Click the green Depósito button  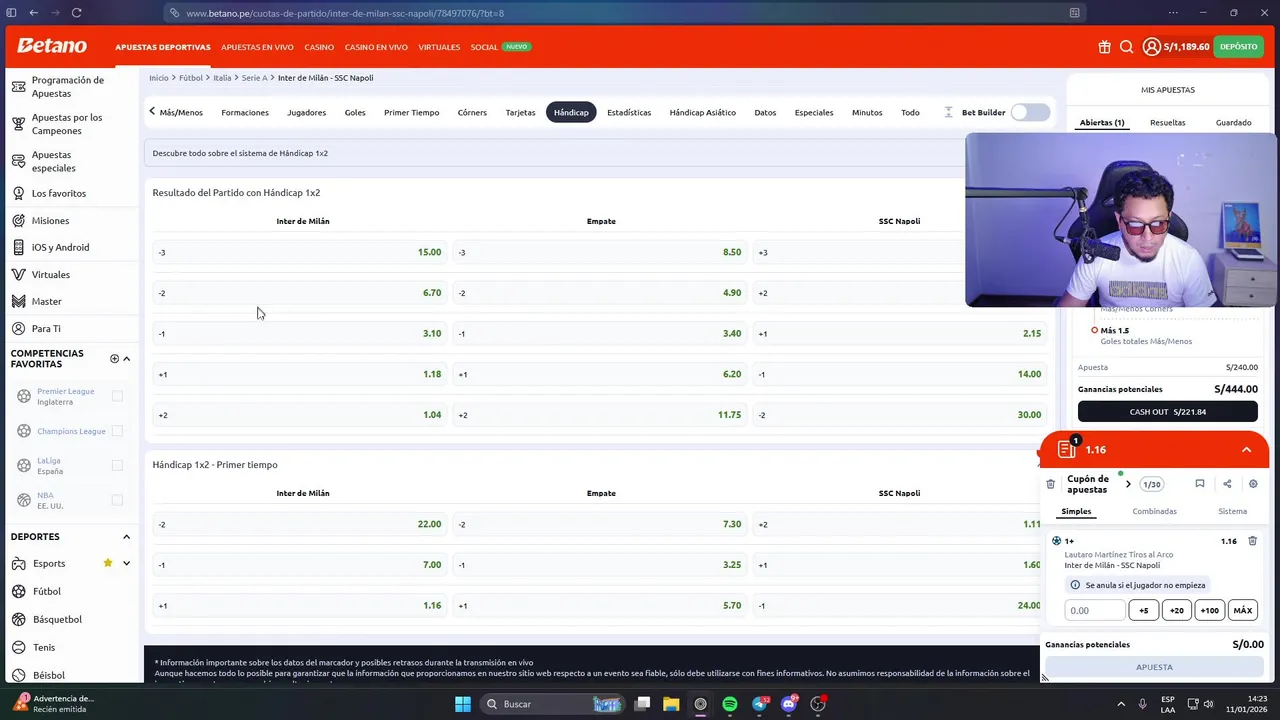click(1239, 47)
